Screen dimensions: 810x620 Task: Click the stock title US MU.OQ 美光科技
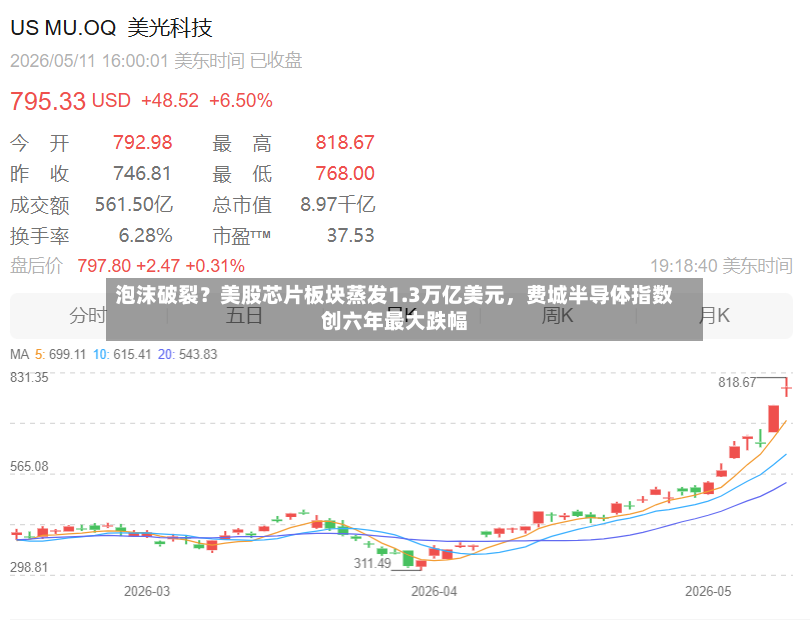(x=111, y=28)
